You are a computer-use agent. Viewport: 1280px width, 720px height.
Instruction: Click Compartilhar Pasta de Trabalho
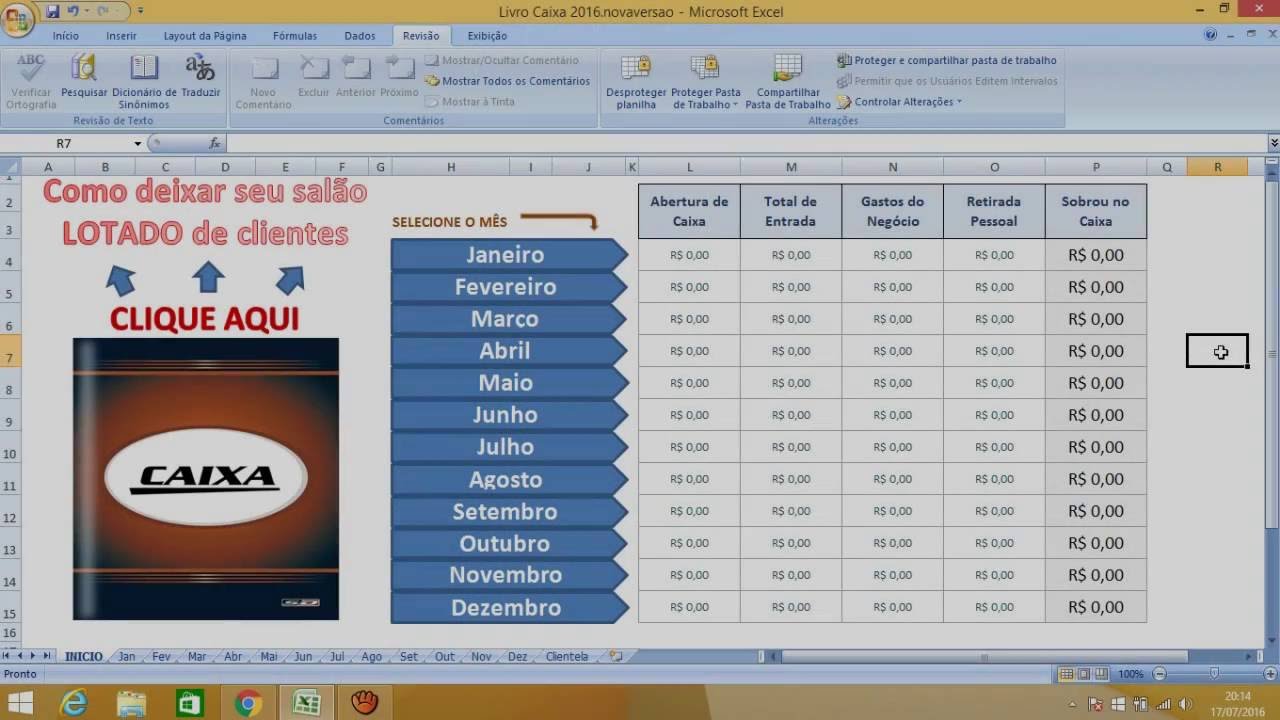point(788,82)
